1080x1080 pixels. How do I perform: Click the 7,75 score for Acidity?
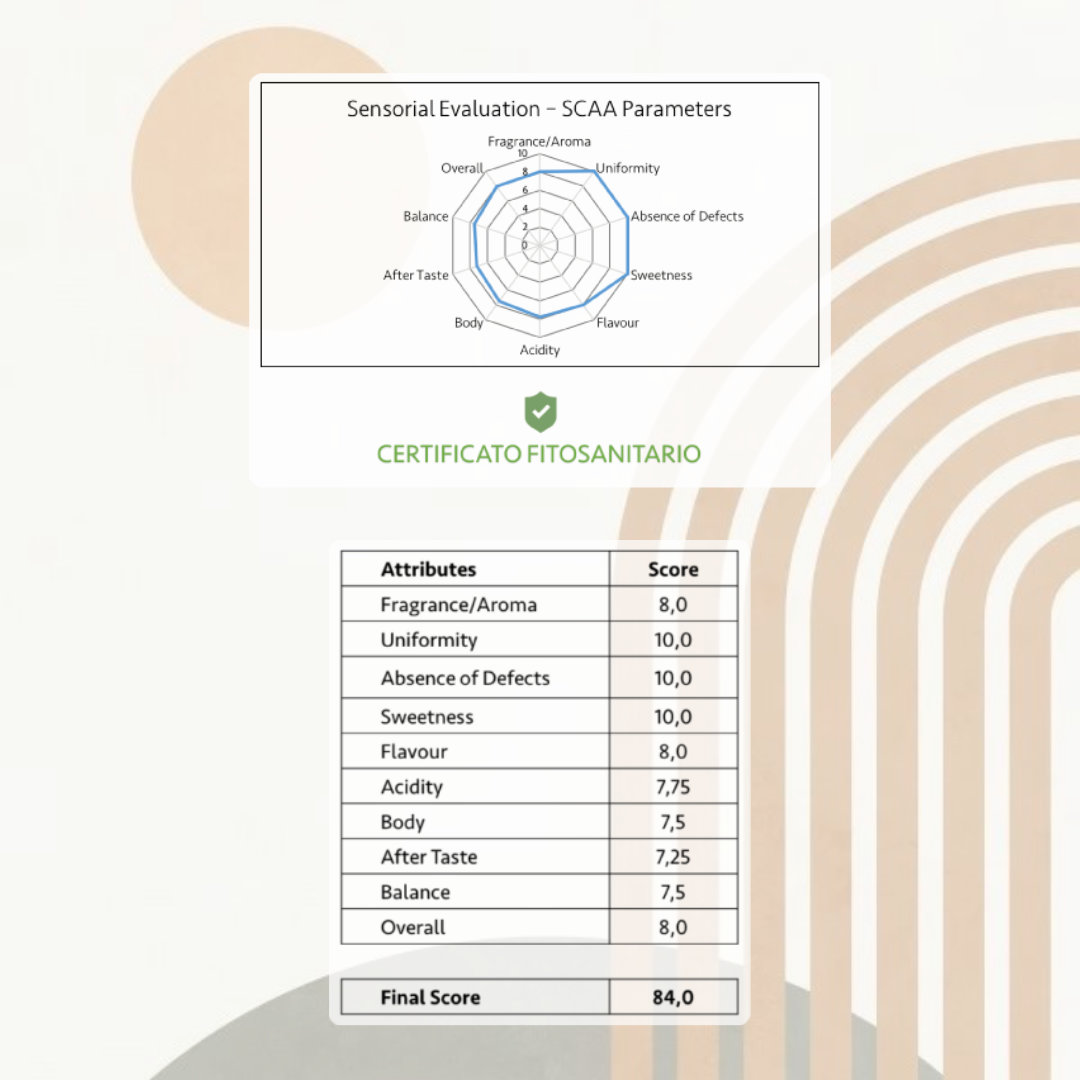673,787
